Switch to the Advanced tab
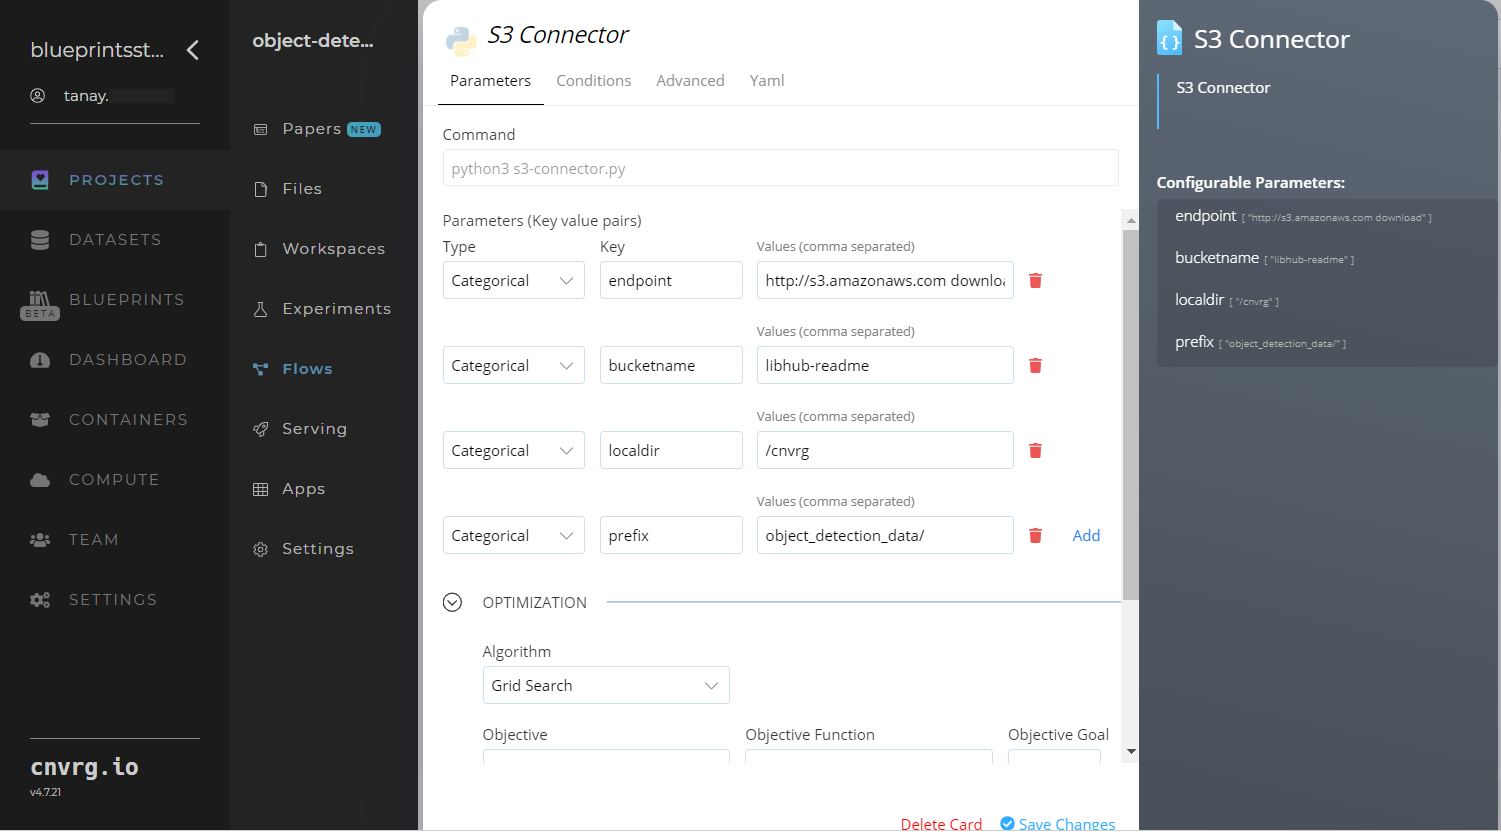1501x834 pixels. (690, 80)
